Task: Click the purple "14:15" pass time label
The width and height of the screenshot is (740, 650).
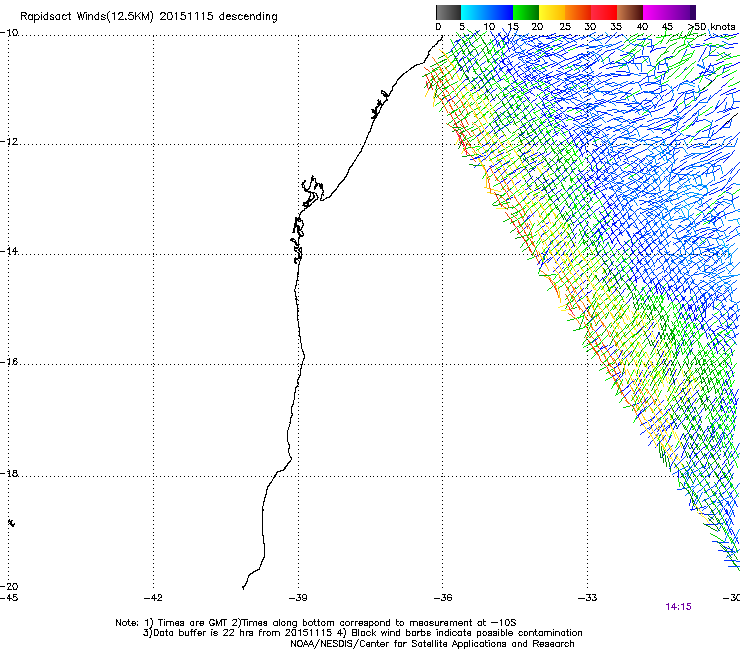Action: [678, 607]
